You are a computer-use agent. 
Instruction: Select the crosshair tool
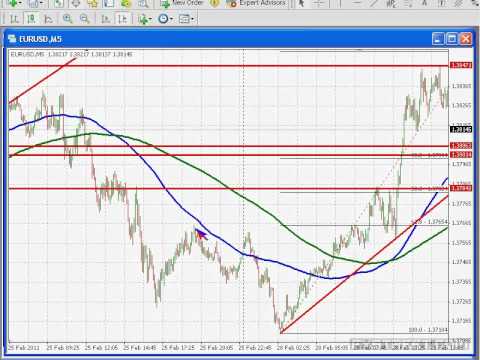click(x=319, y=3)
